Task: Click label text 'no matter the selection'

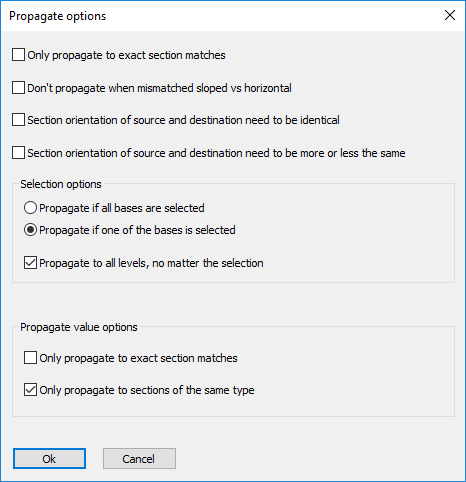Action: tap(208, 263)
